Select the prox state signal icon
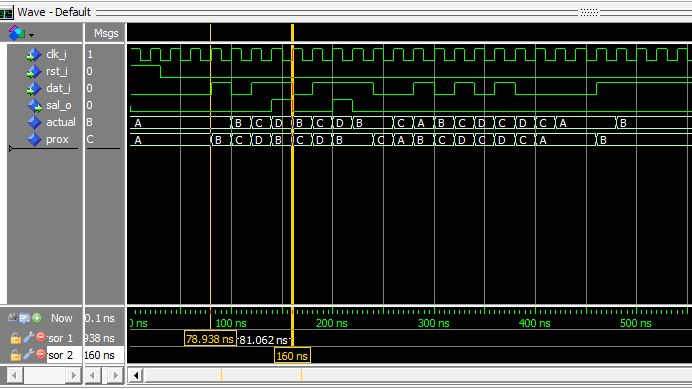Screen dimensions: 692x389 click(x=34, y=140)
